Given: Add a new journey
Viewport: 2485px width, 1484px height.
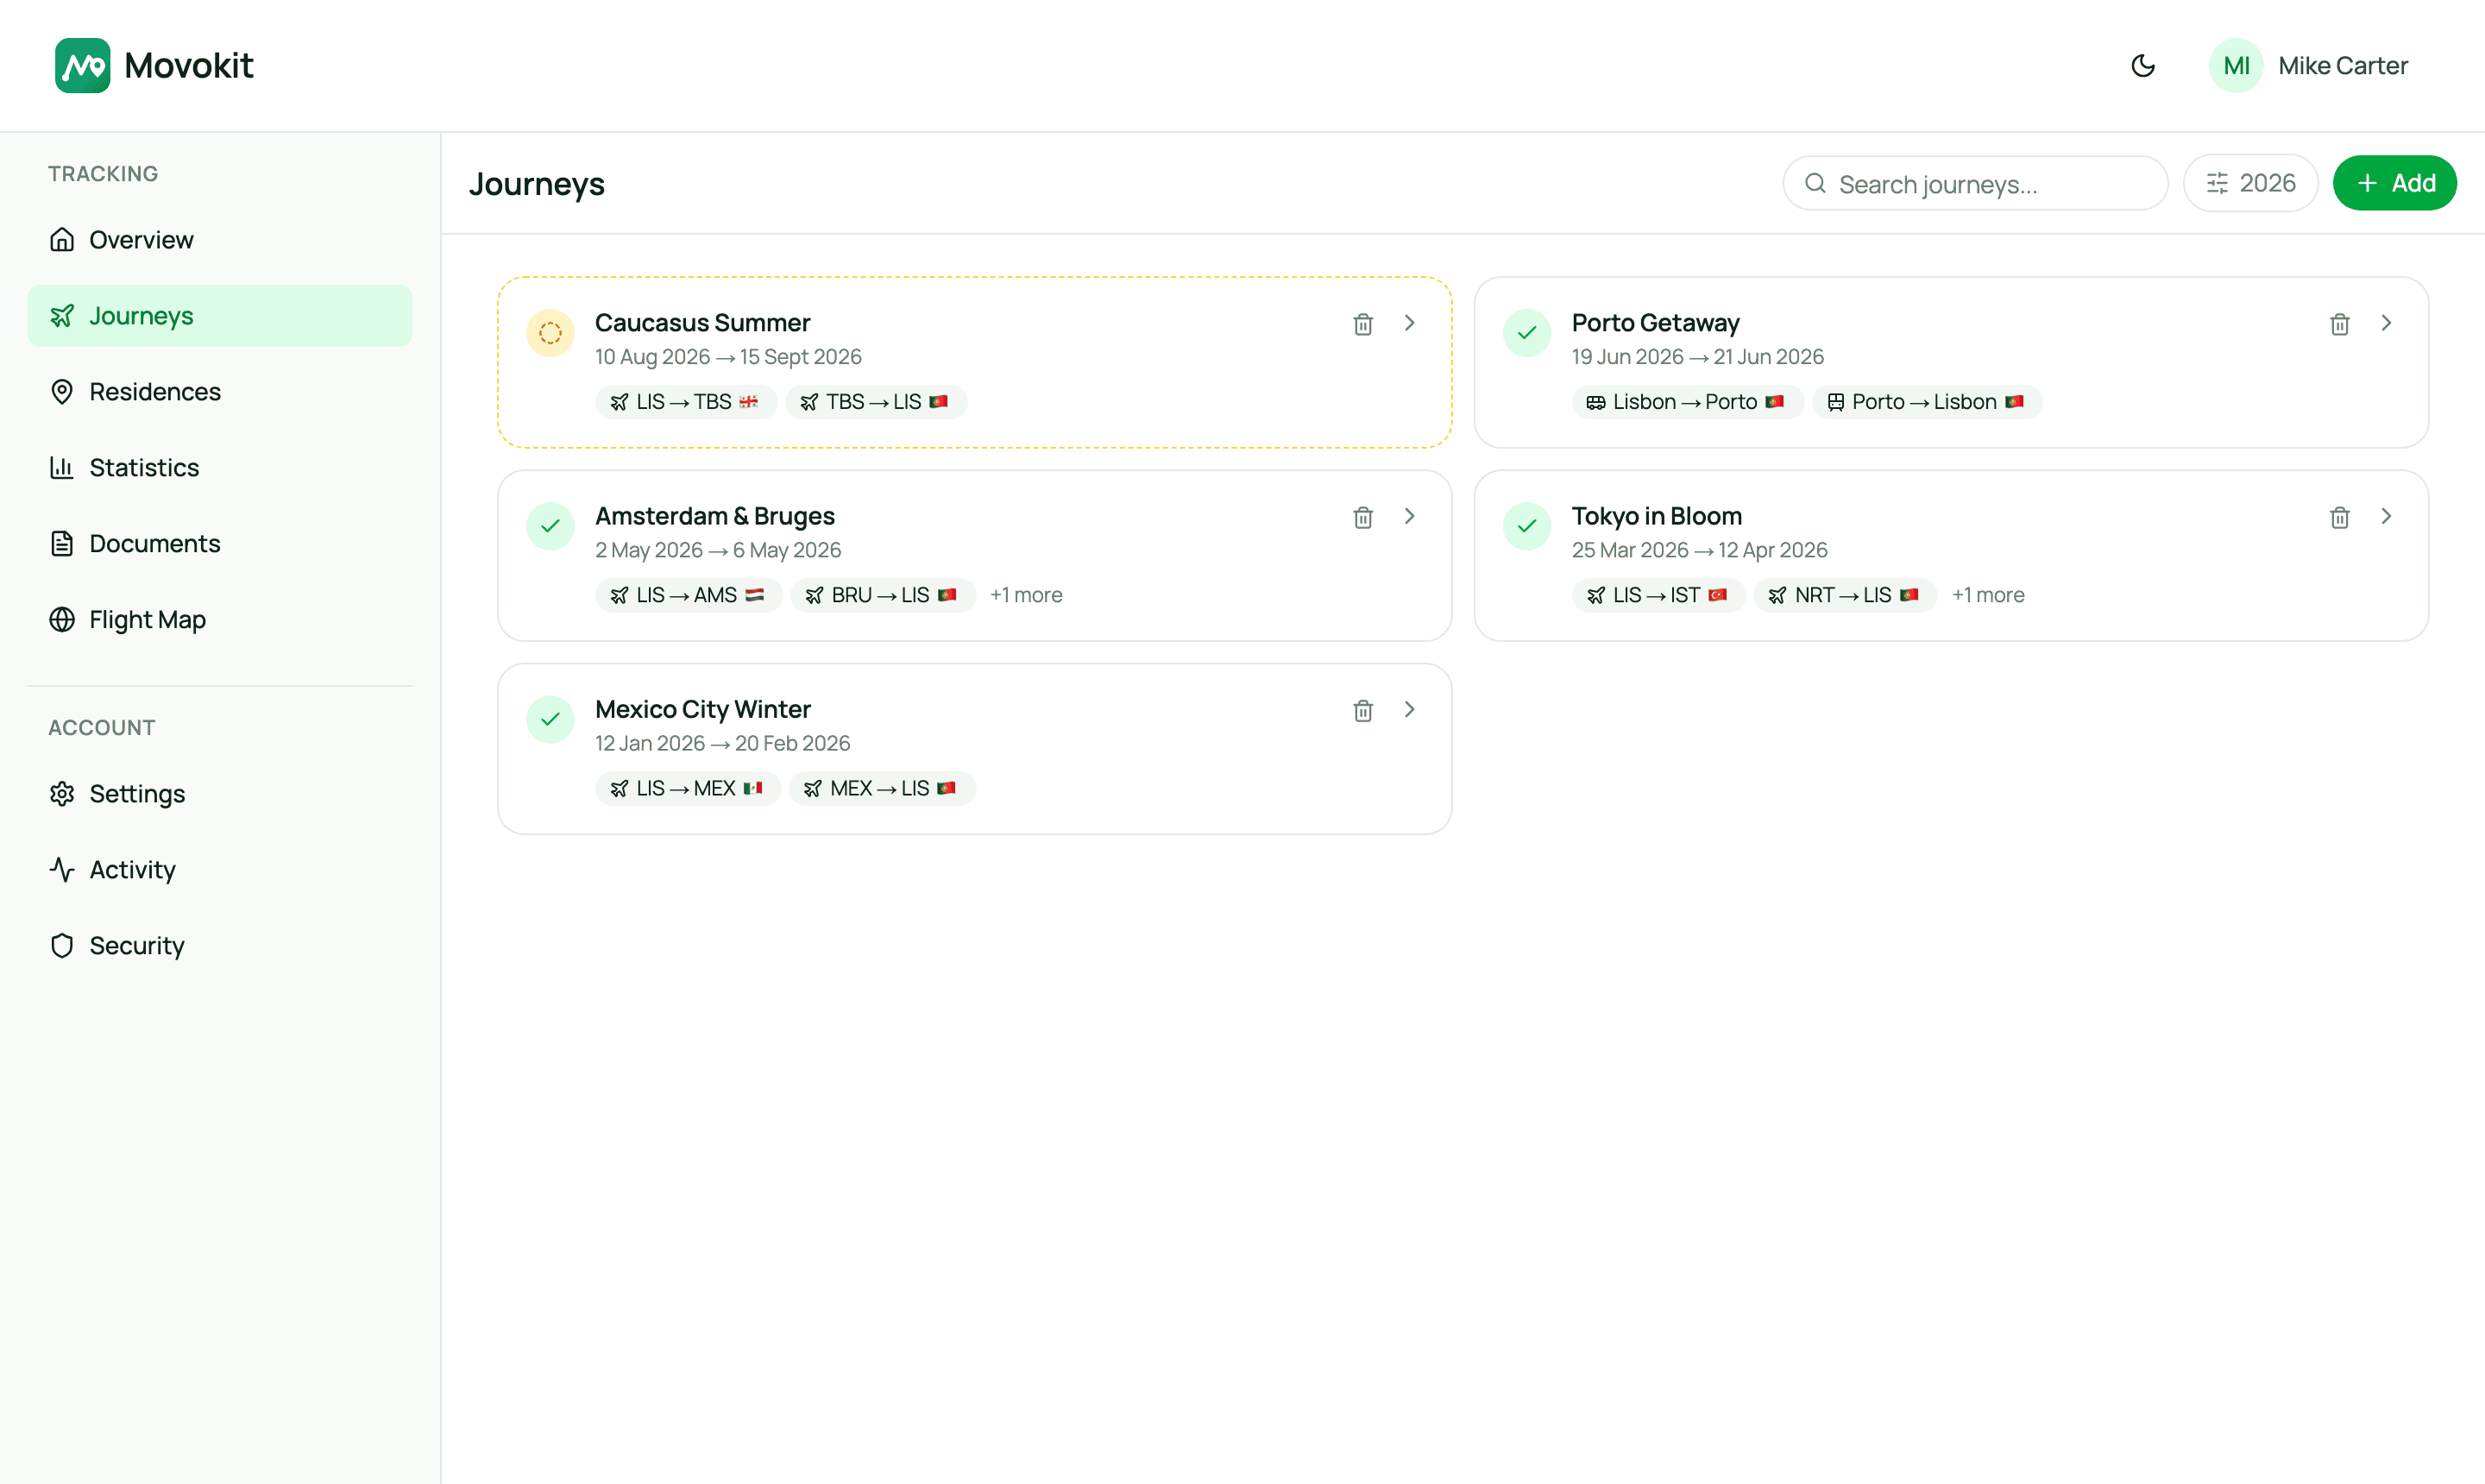Looking at the screenshot, I should point(2394,184).
